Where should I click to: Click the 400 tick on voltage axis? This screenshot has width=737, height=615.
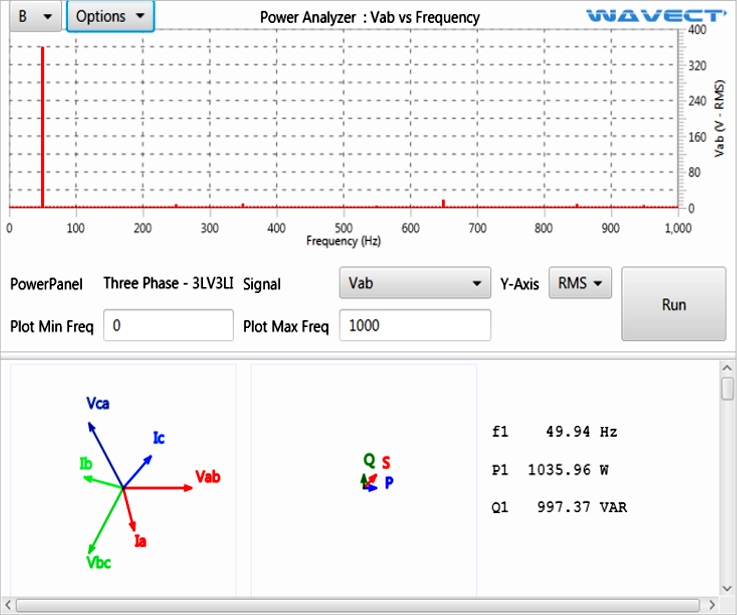[697, 30]
